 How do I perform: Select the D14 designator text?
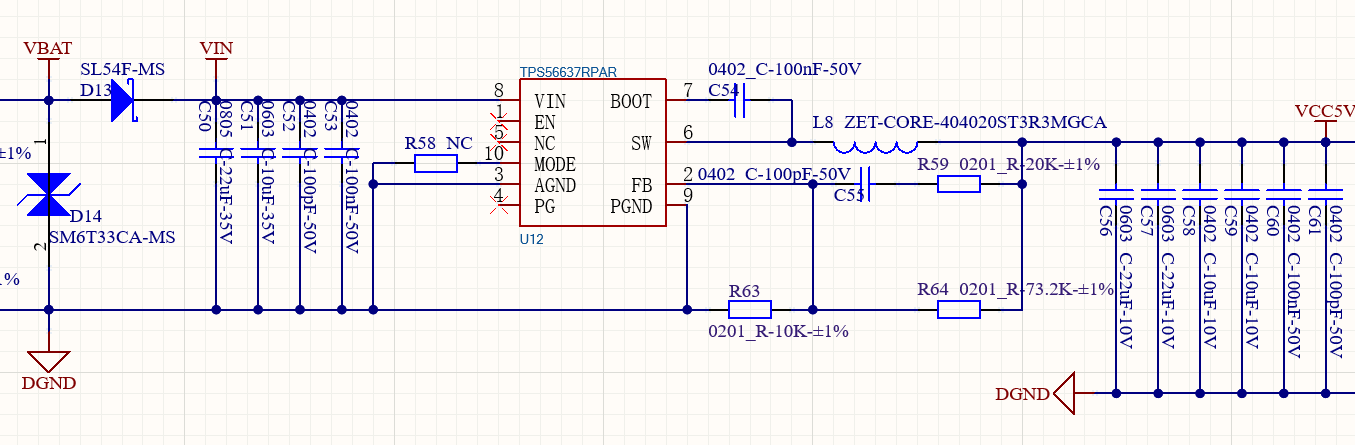(84, 216)
